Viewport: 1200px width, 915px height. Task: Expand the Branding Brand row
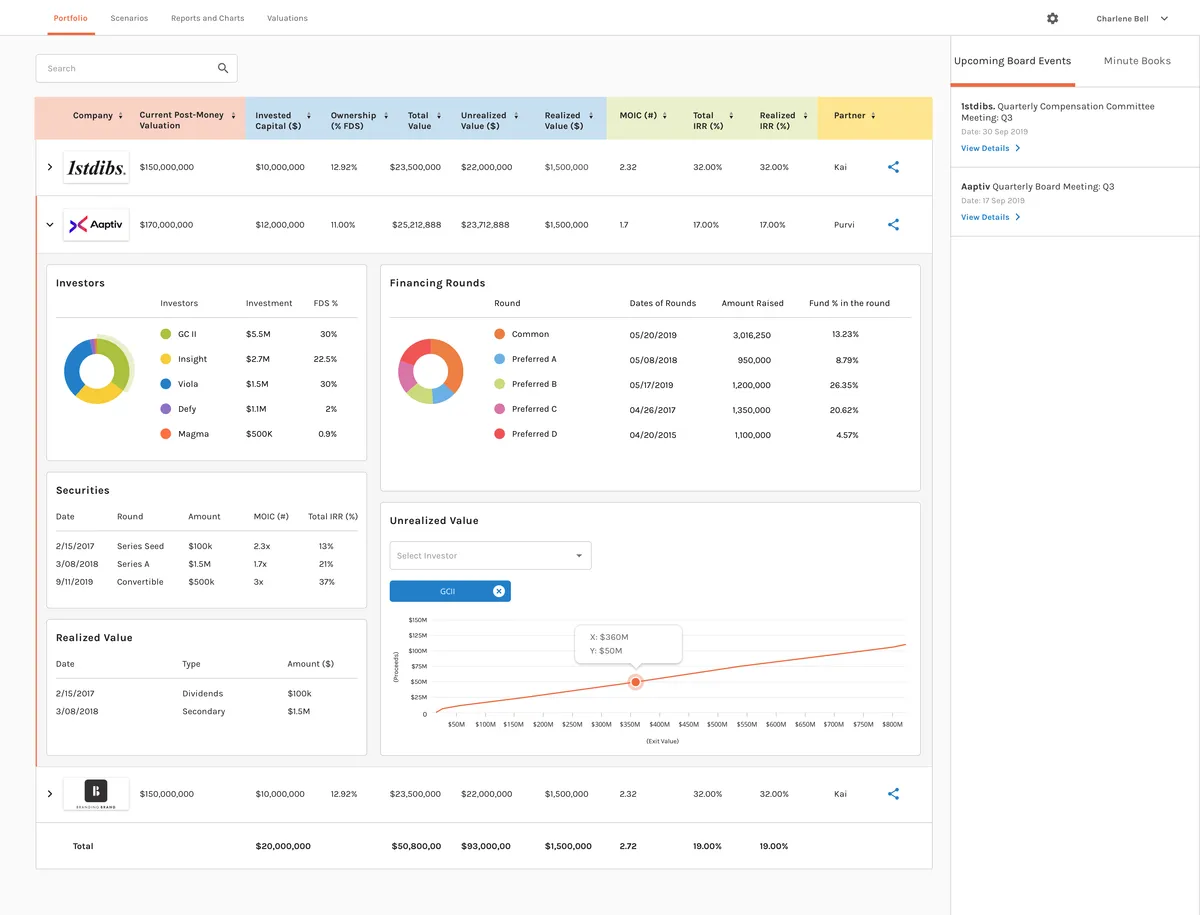pyautogui.click(x=50, y=794)
